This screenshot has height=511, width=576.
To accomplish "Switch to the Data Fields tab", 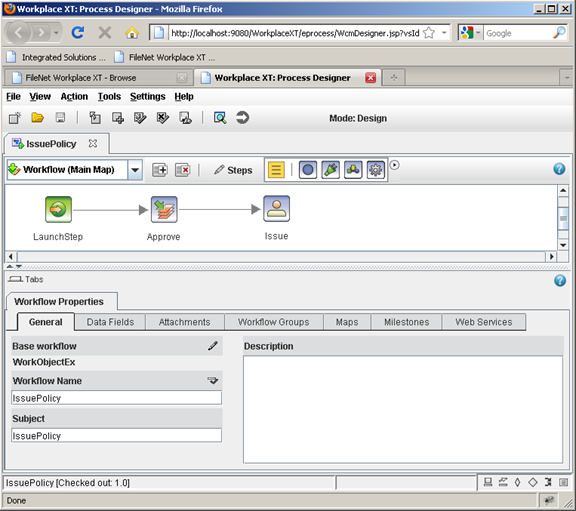I will point(110,322).
